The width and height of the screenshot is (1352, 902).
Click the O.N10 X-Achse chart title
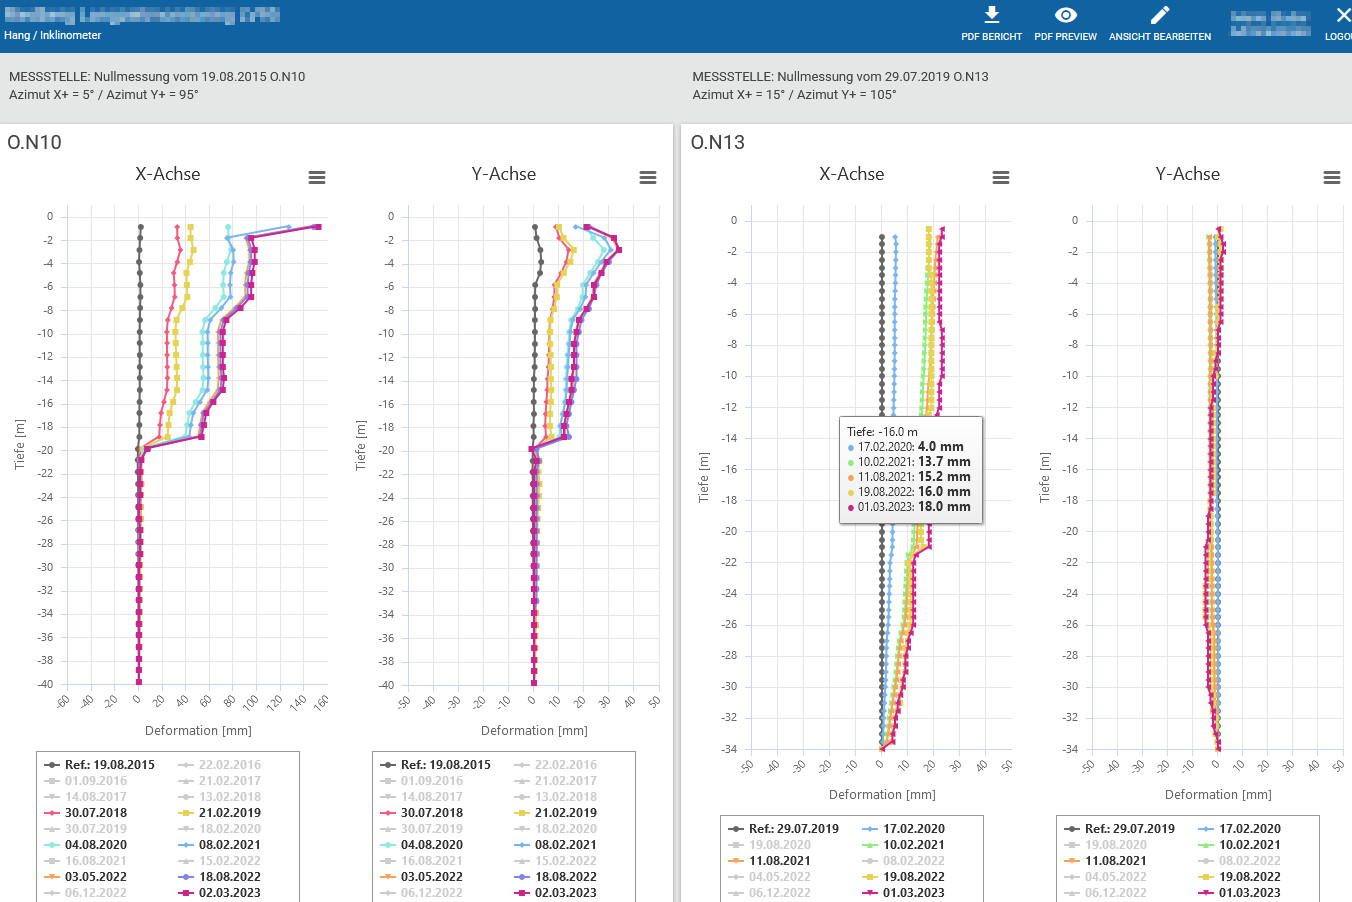(x=168, y=174)
